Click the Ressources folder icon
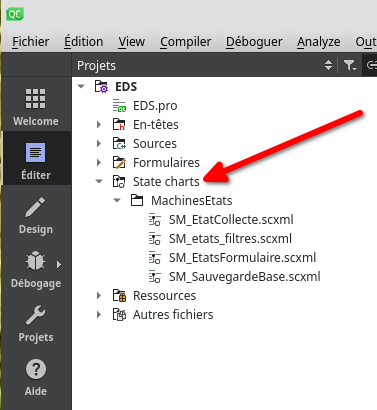Image resolution: width=377 pixels, height=410 pixels. [119, 296]
